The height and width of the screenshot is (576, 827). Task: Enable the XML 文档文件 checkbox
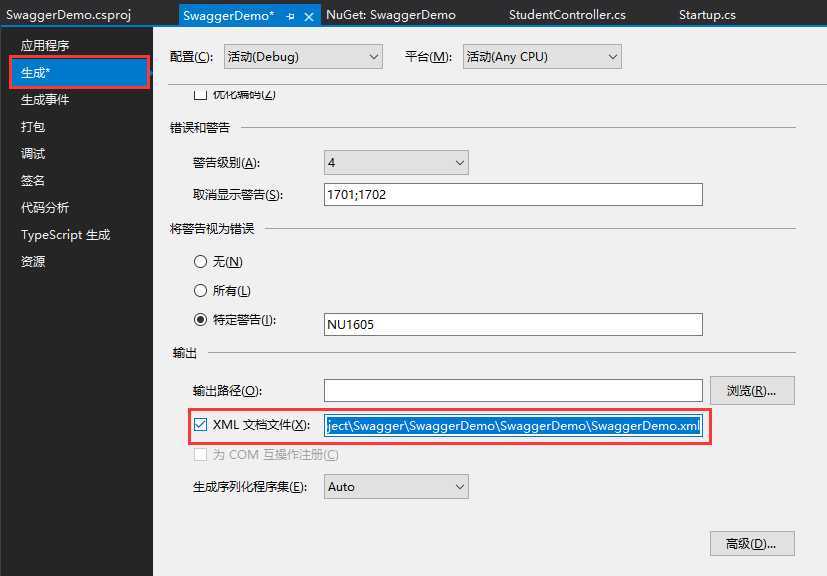(x=200, y=424)
